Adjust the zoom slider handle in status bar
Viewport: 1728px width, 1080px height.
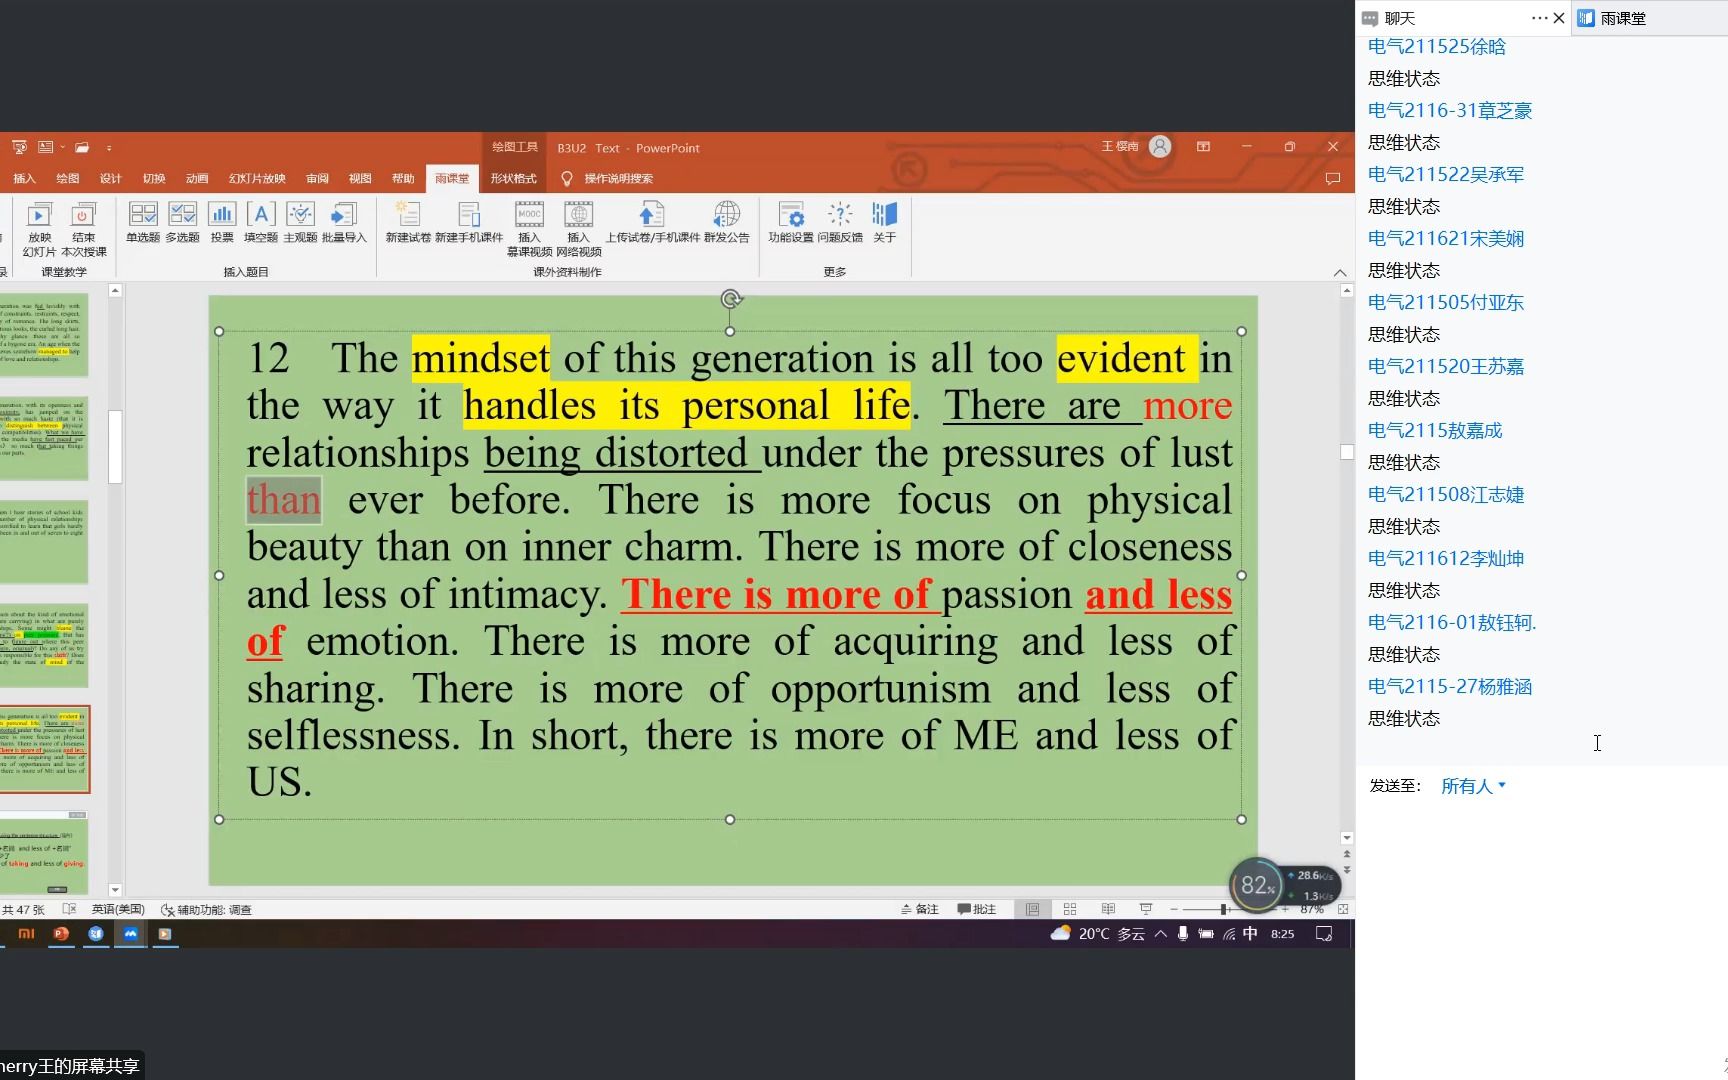pyautogui.click(x=1224, y=909)
